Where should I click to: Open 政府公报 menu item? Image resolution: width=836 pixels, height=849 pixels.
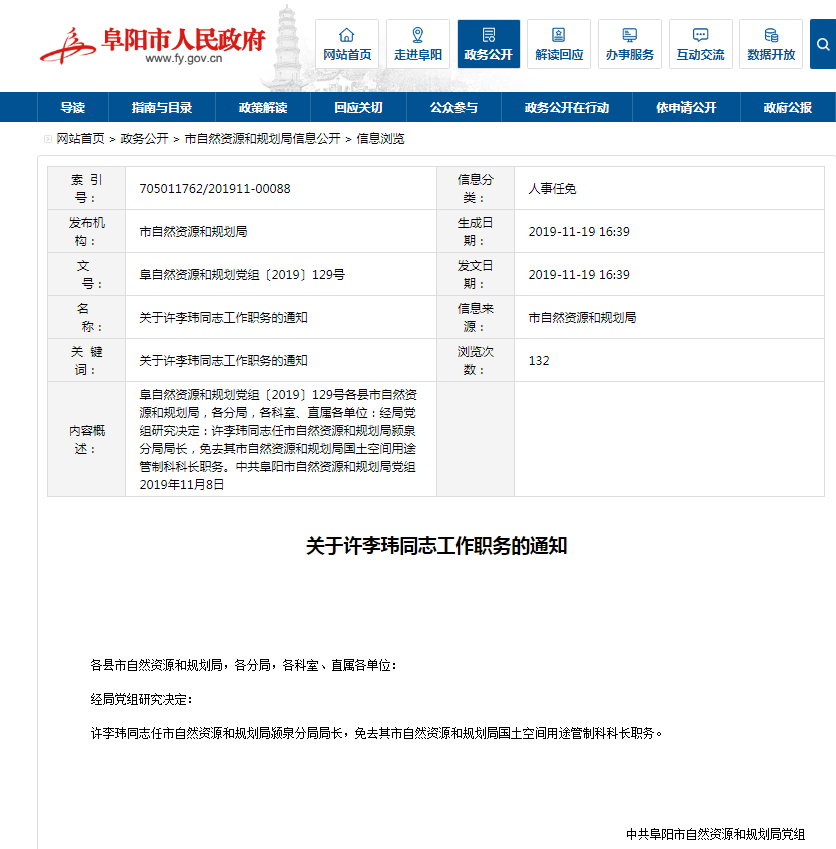click(788, 107)
